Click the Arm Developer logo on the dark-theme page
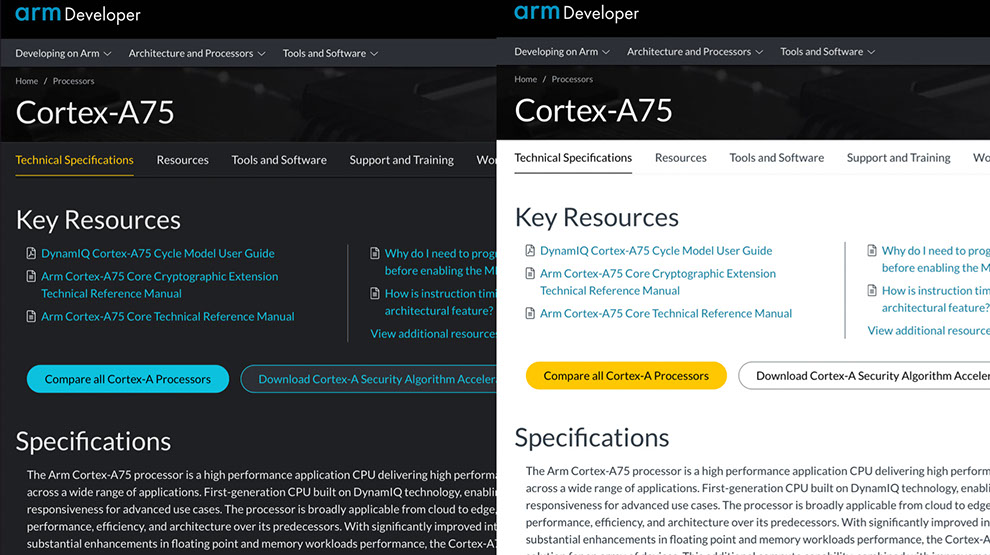Screen dimensions: 990x555 tap(78, 15)
